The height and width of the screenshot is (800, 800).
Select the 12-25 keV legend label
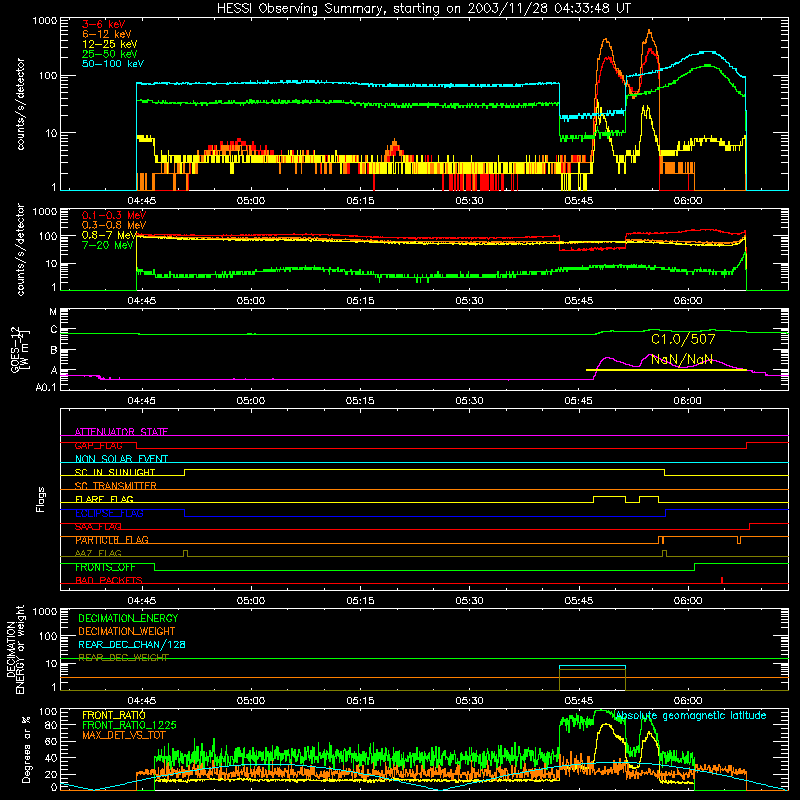(109, 44)
